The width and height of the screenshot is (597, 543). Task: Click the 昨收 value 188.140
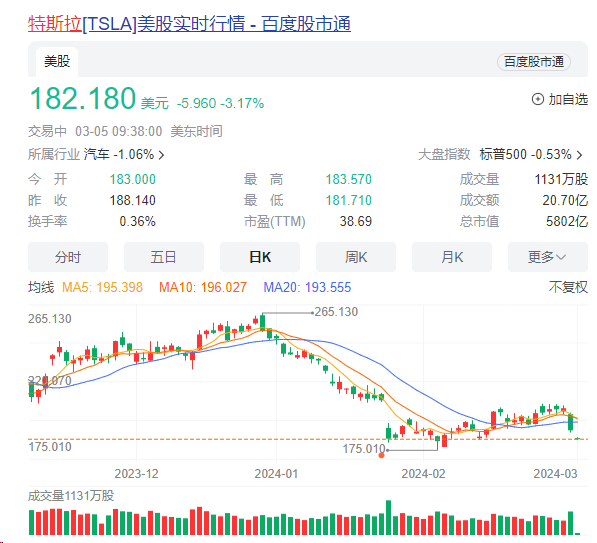pos(132,200)
